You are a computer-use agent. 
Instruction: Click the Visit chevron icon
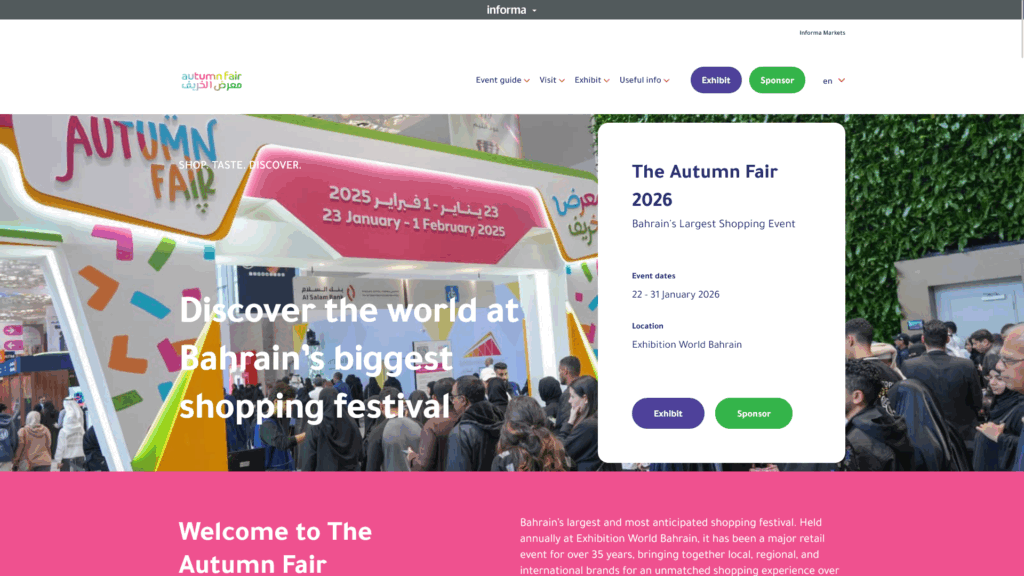pos(562,81)
